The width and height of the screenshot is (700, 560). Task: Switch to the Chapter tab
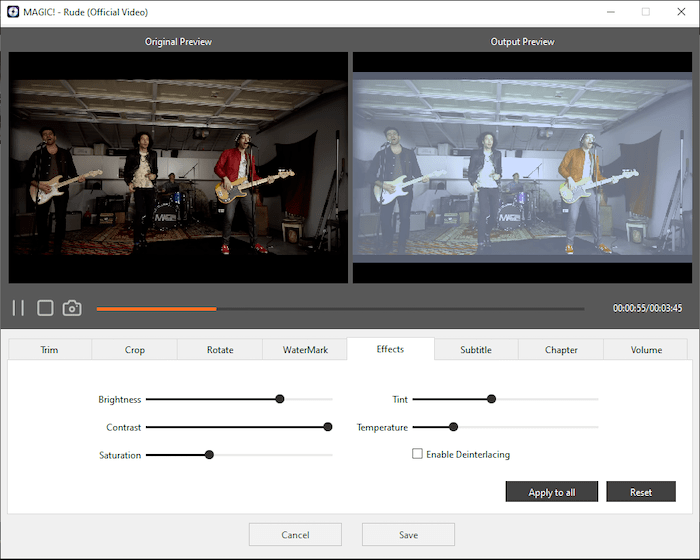(561, 350)
